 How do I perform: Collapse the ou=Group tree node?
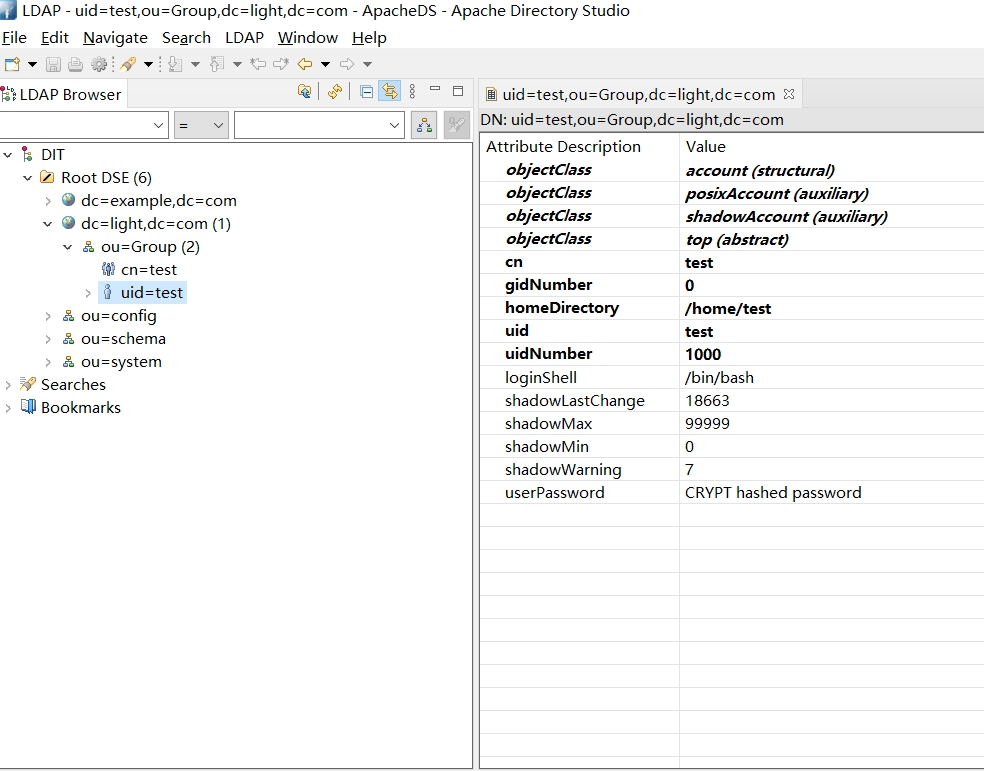pyautogui.click(x=68, y=246)
